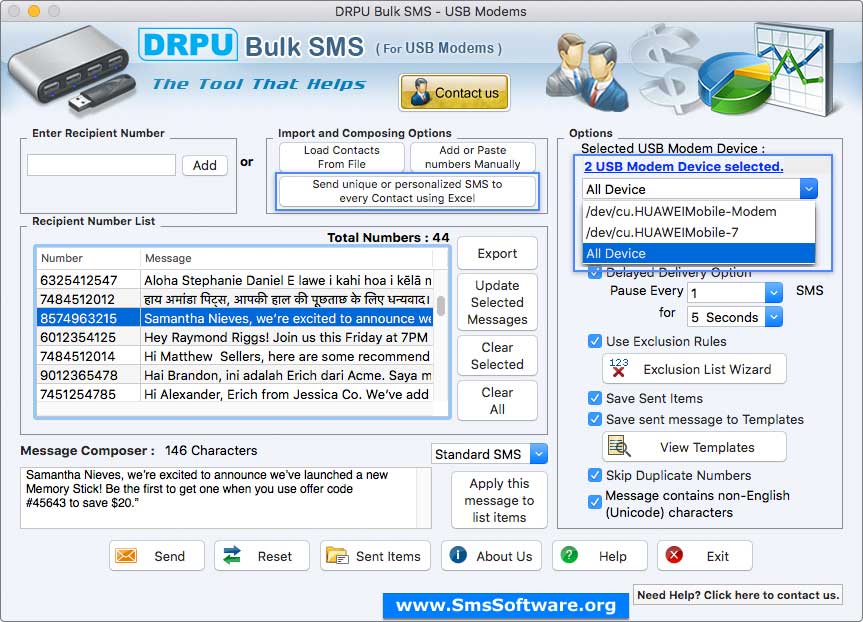Click message cell 'Hey Raymond Riggs! Join us'

tap(287, 337)
